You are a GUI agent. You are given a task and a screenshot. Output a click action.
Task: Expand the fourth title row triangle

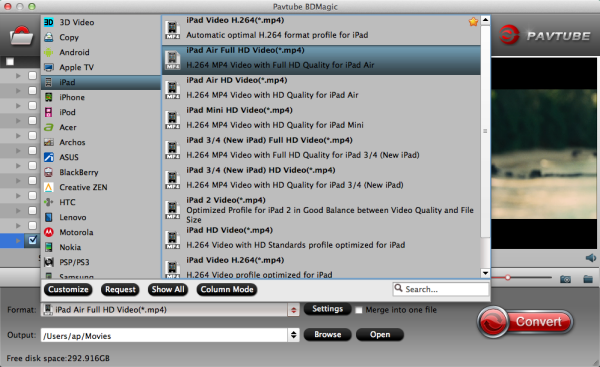click(18, 121)
